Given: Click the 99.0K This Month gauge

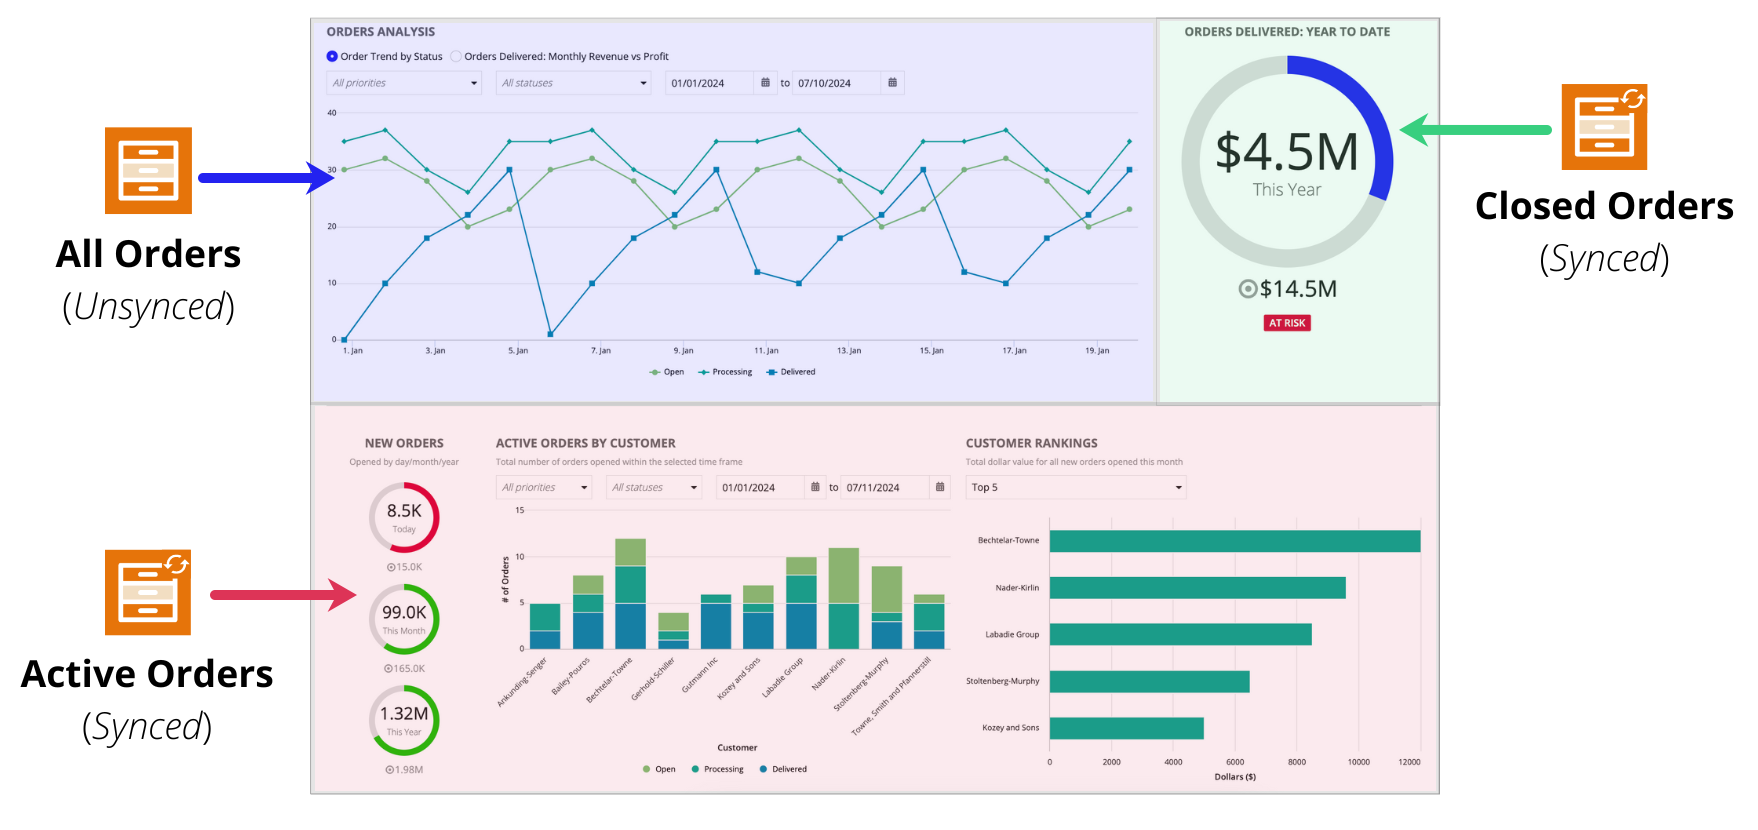Looking at the screenshot, I should (404, 619).
